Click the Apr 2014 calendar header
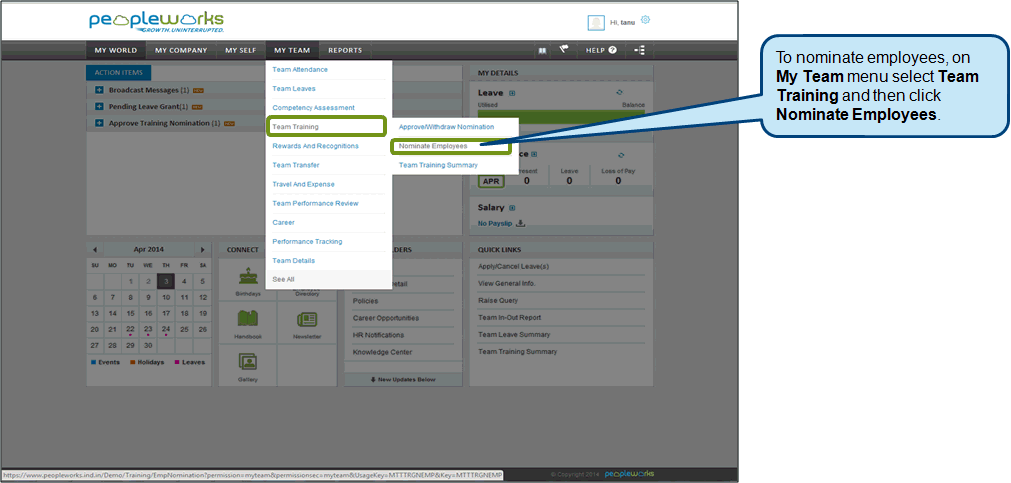The height and width of the screenshot is (483, 1011). tap(149, 250)
